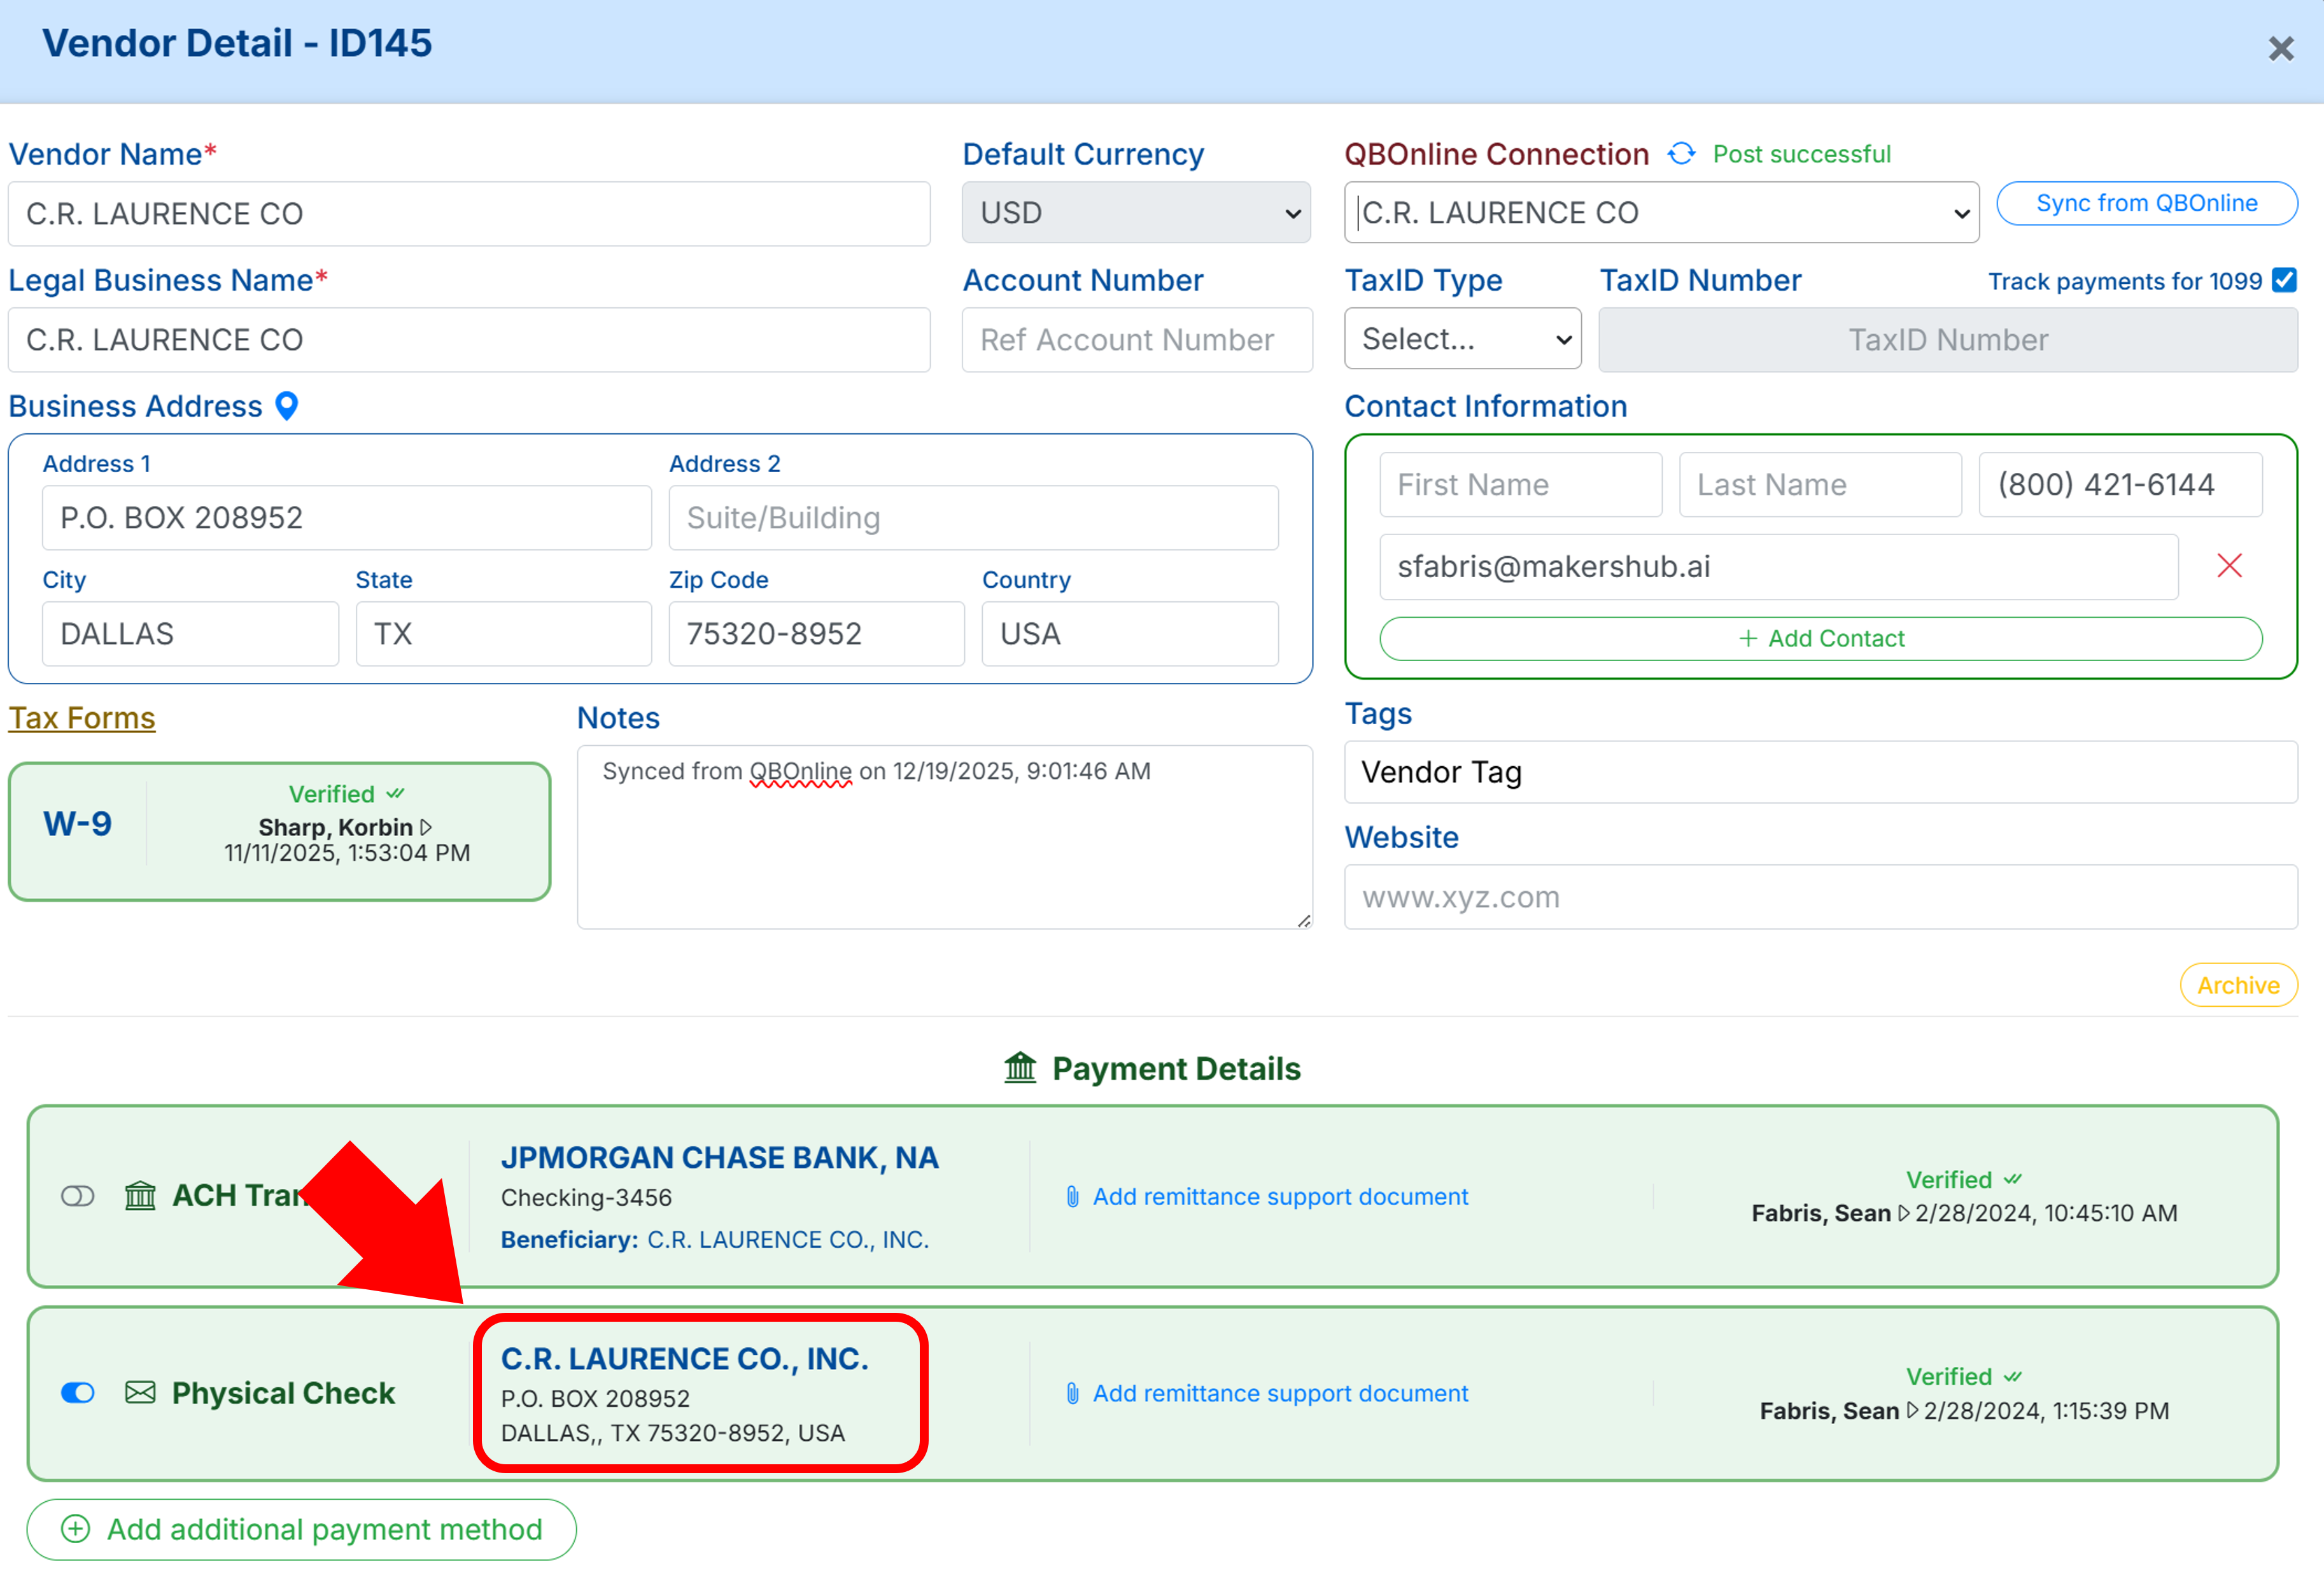Close the Vendor Detail dialog
The width and height of the screenshot is (2324, 1575).
pos(2280,48)
